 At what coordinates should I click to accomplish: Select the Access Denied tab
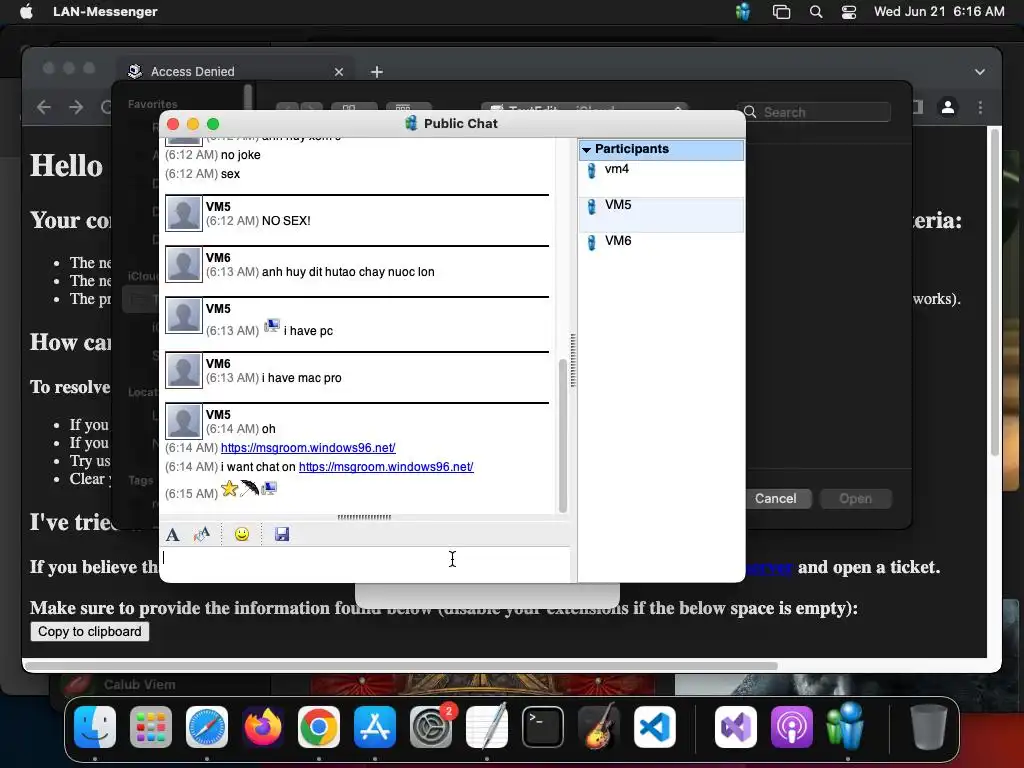235,72
